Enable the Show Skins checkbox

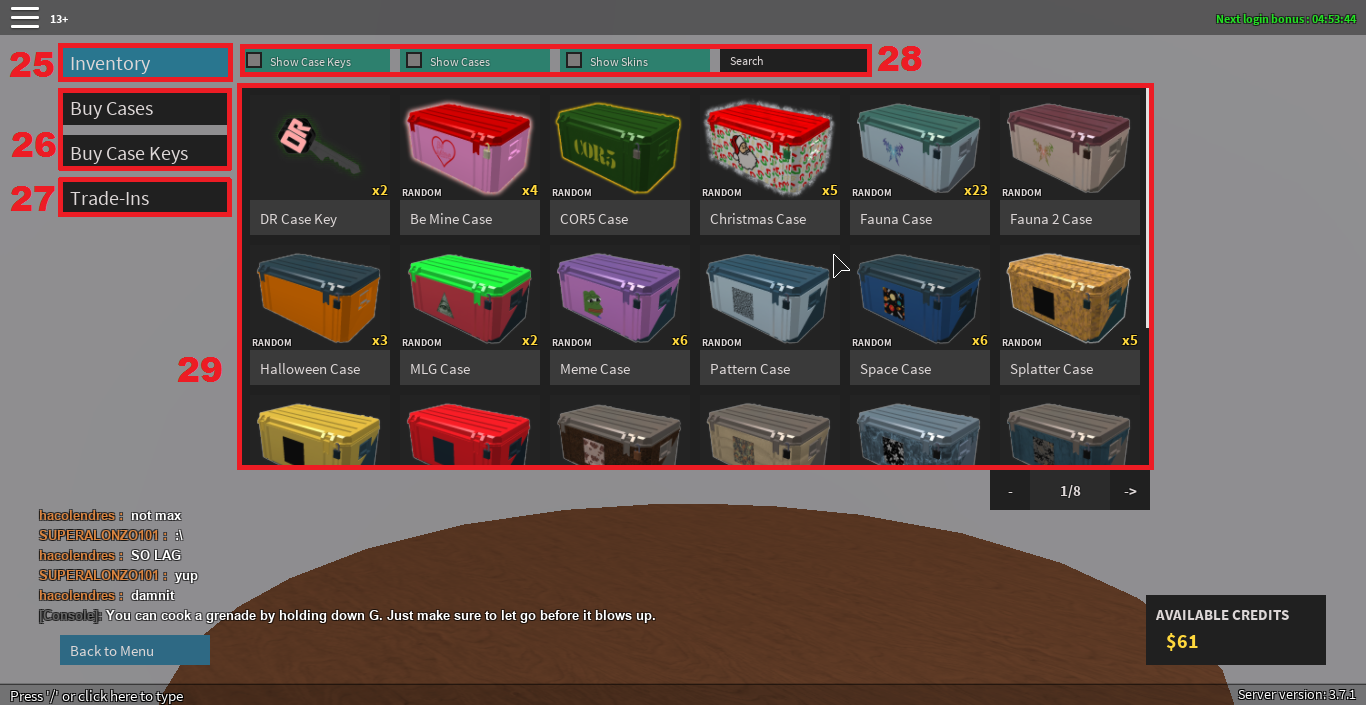tap(574, 60)
